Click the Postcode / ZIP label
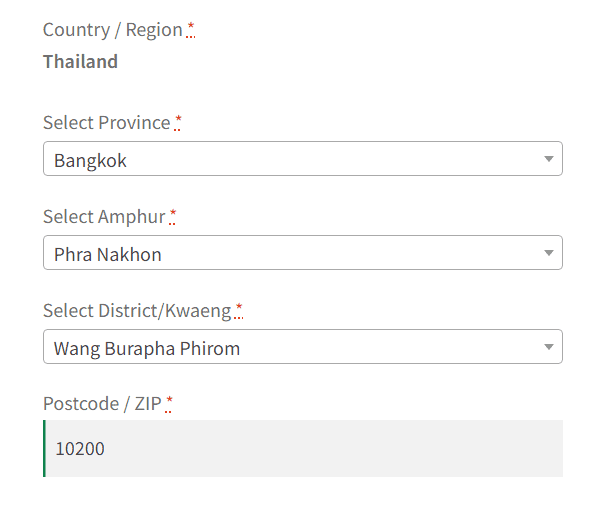The height and width of the screenshot is (507, 602). point(101,404)
